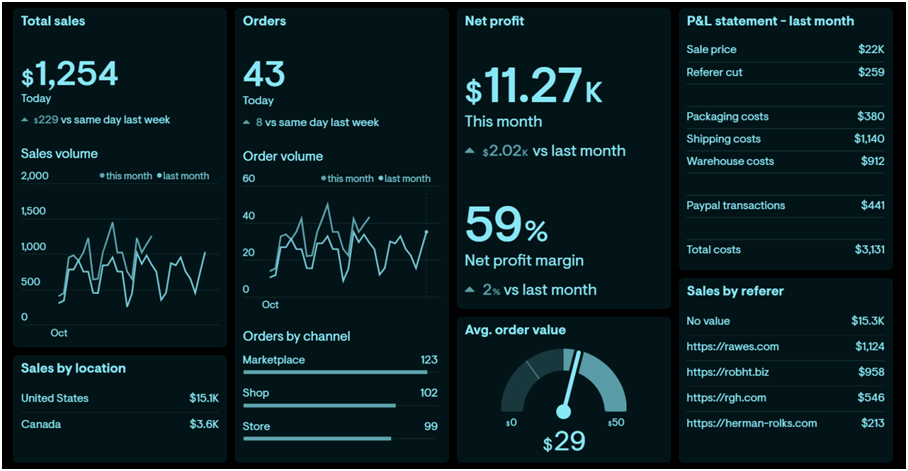Select the Canada location row
The width and height of the screenshot is (908, 471).
[x=120, y=424]
